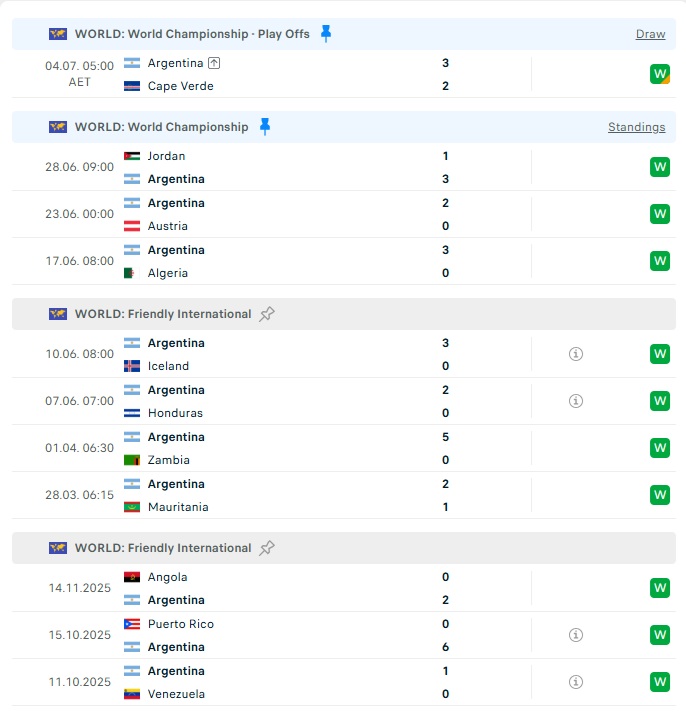
Task: Click the W badge for Jordan match
Action: 660,167
